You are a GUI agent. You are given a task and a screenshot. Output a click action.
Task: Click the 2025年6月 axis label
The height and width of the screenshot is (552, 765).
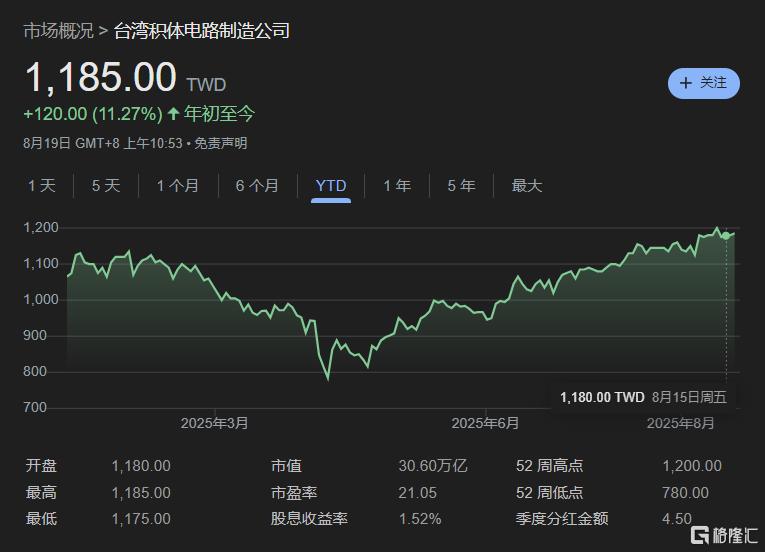[x=485, y=423]
